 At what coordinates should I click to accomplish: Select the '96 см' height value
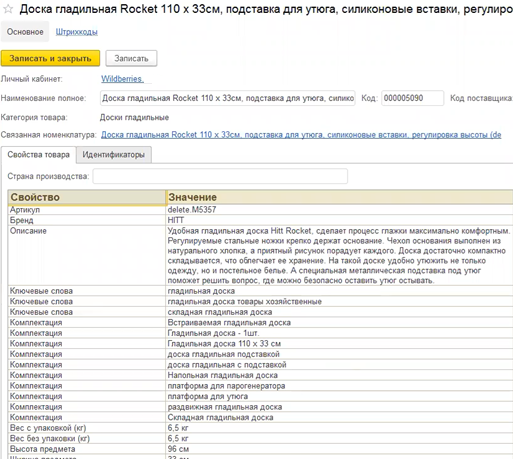[339, 449]
